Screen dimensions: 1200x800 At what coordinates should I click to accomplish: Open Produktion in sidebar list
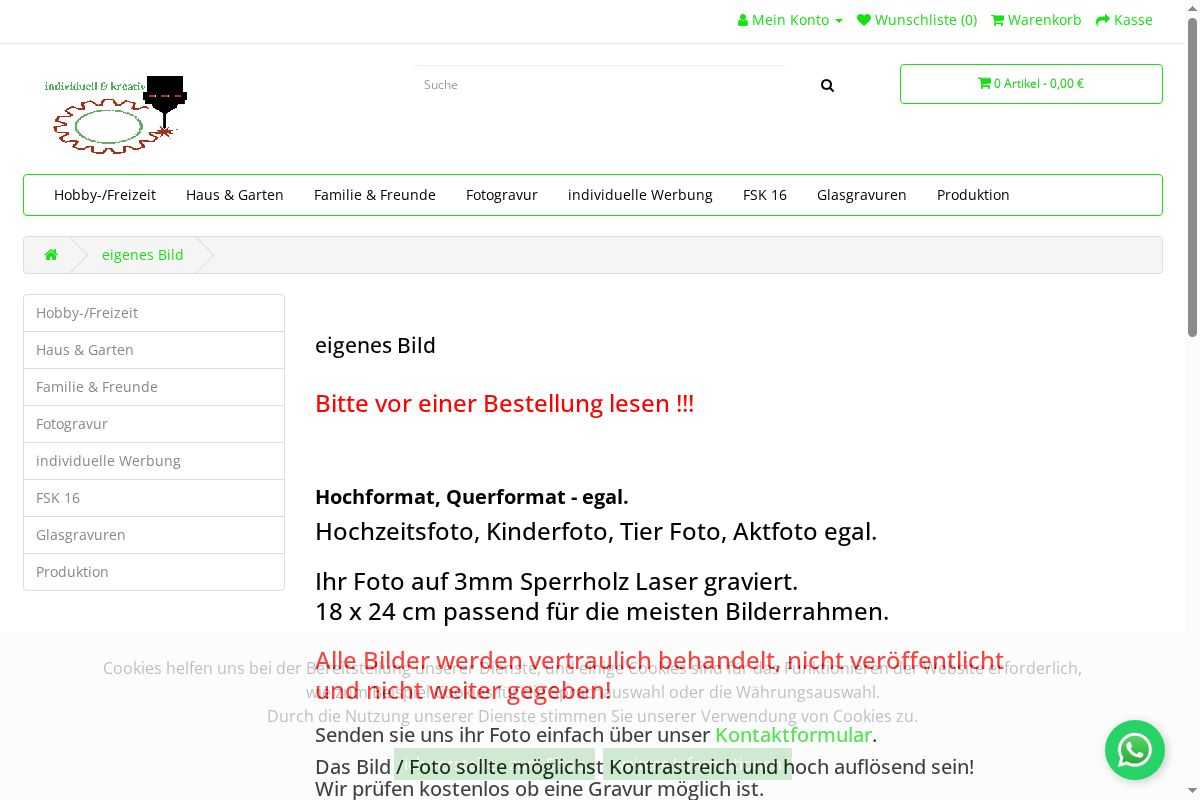pos(72,572)
